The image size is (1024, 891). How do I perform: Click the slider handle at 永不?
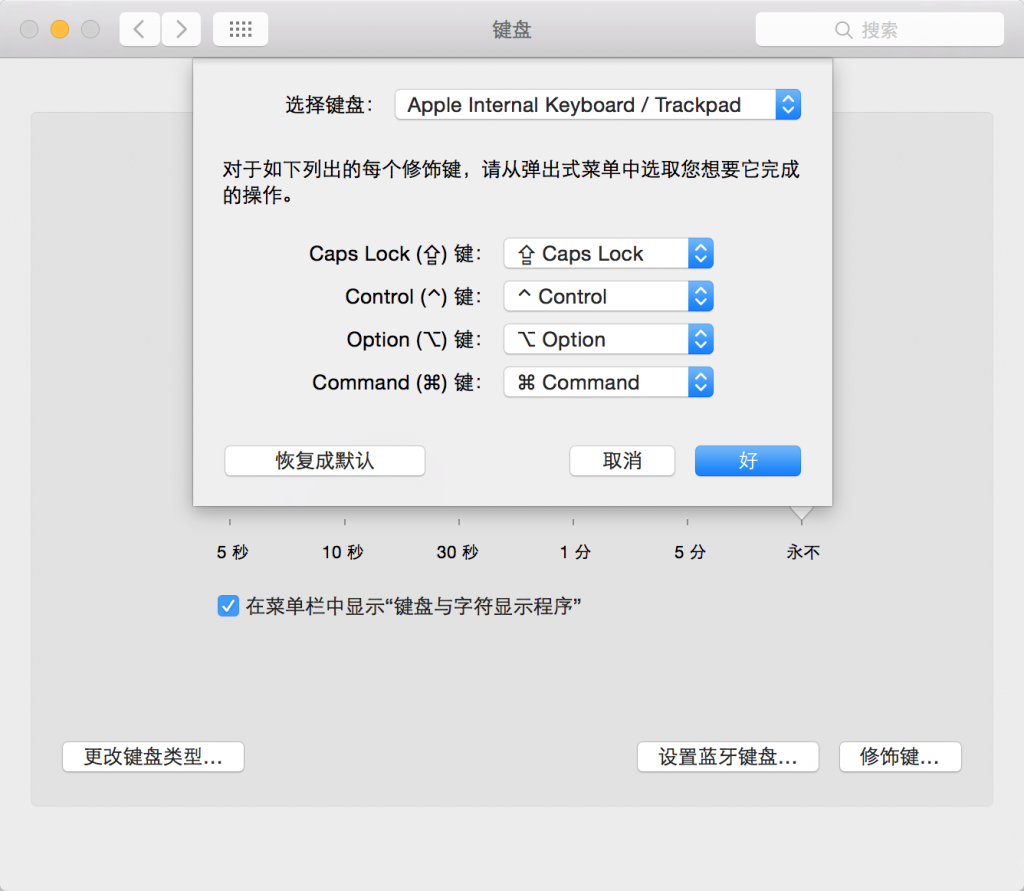[x=802, y=512]
